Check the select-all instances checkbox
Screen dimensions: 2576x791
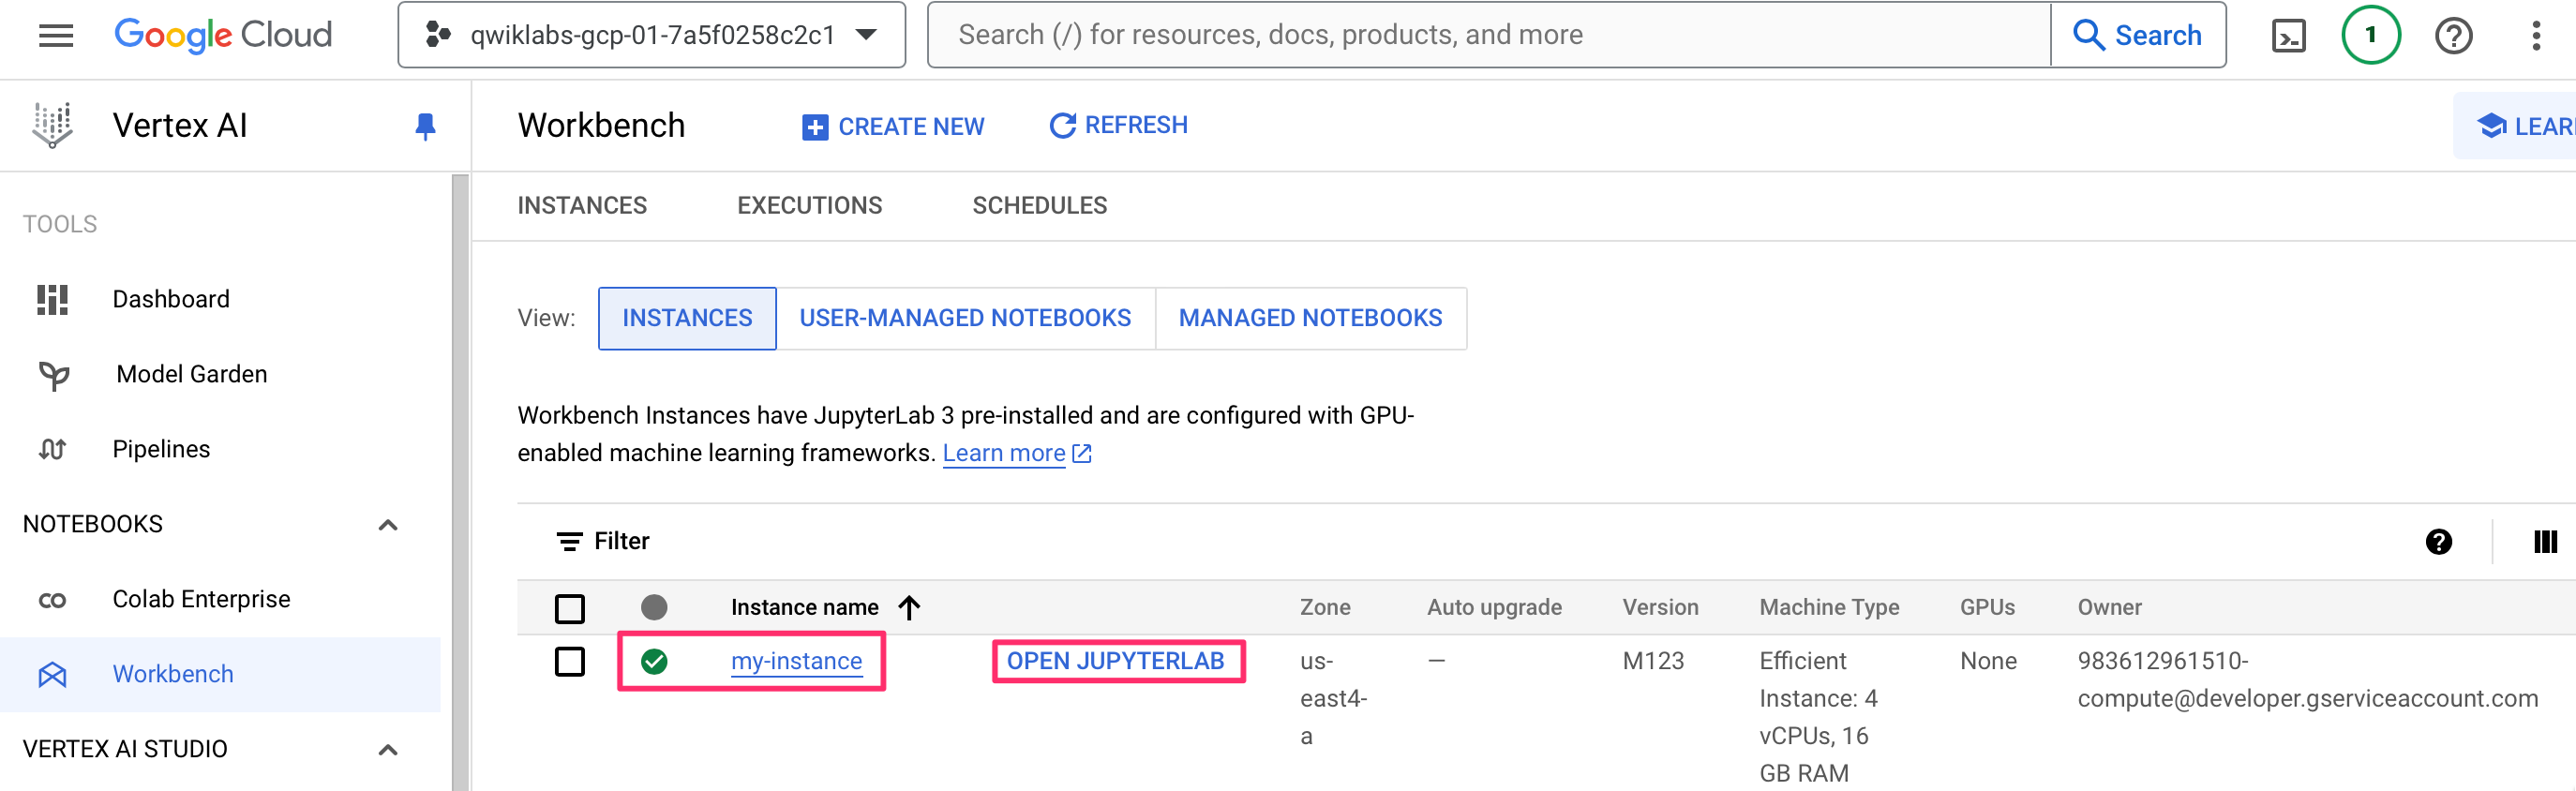tap(570, 608)
